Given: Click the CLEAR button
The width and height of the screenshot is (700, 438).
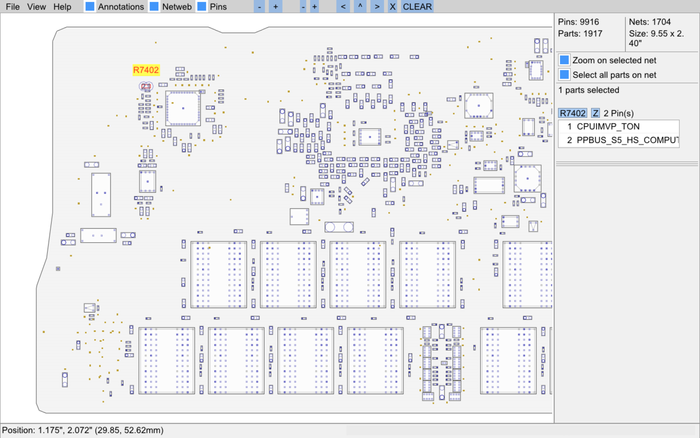Looking at the screenshot, I should click(418, 7).
